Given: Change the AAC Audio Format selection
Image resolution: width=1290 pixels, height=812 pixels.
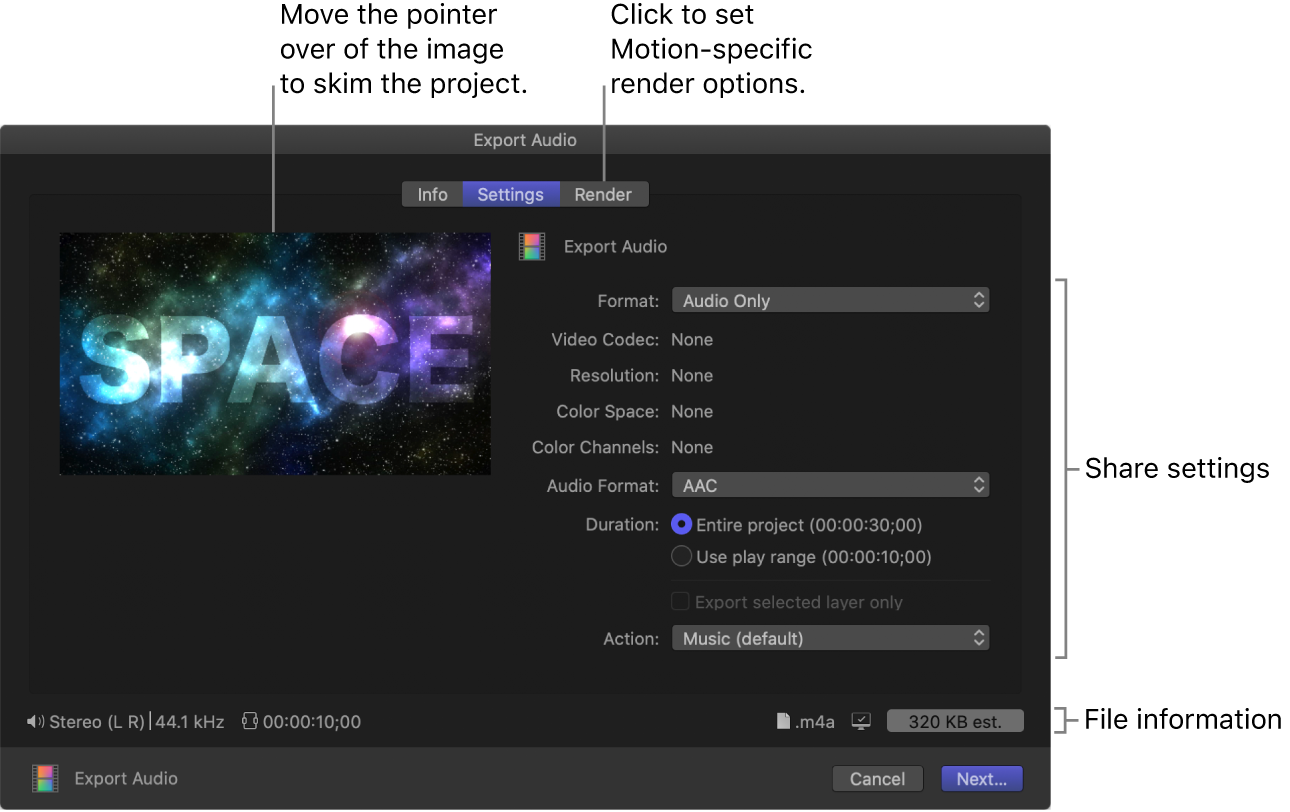Looking at the screenshot, I should (830, 484).
